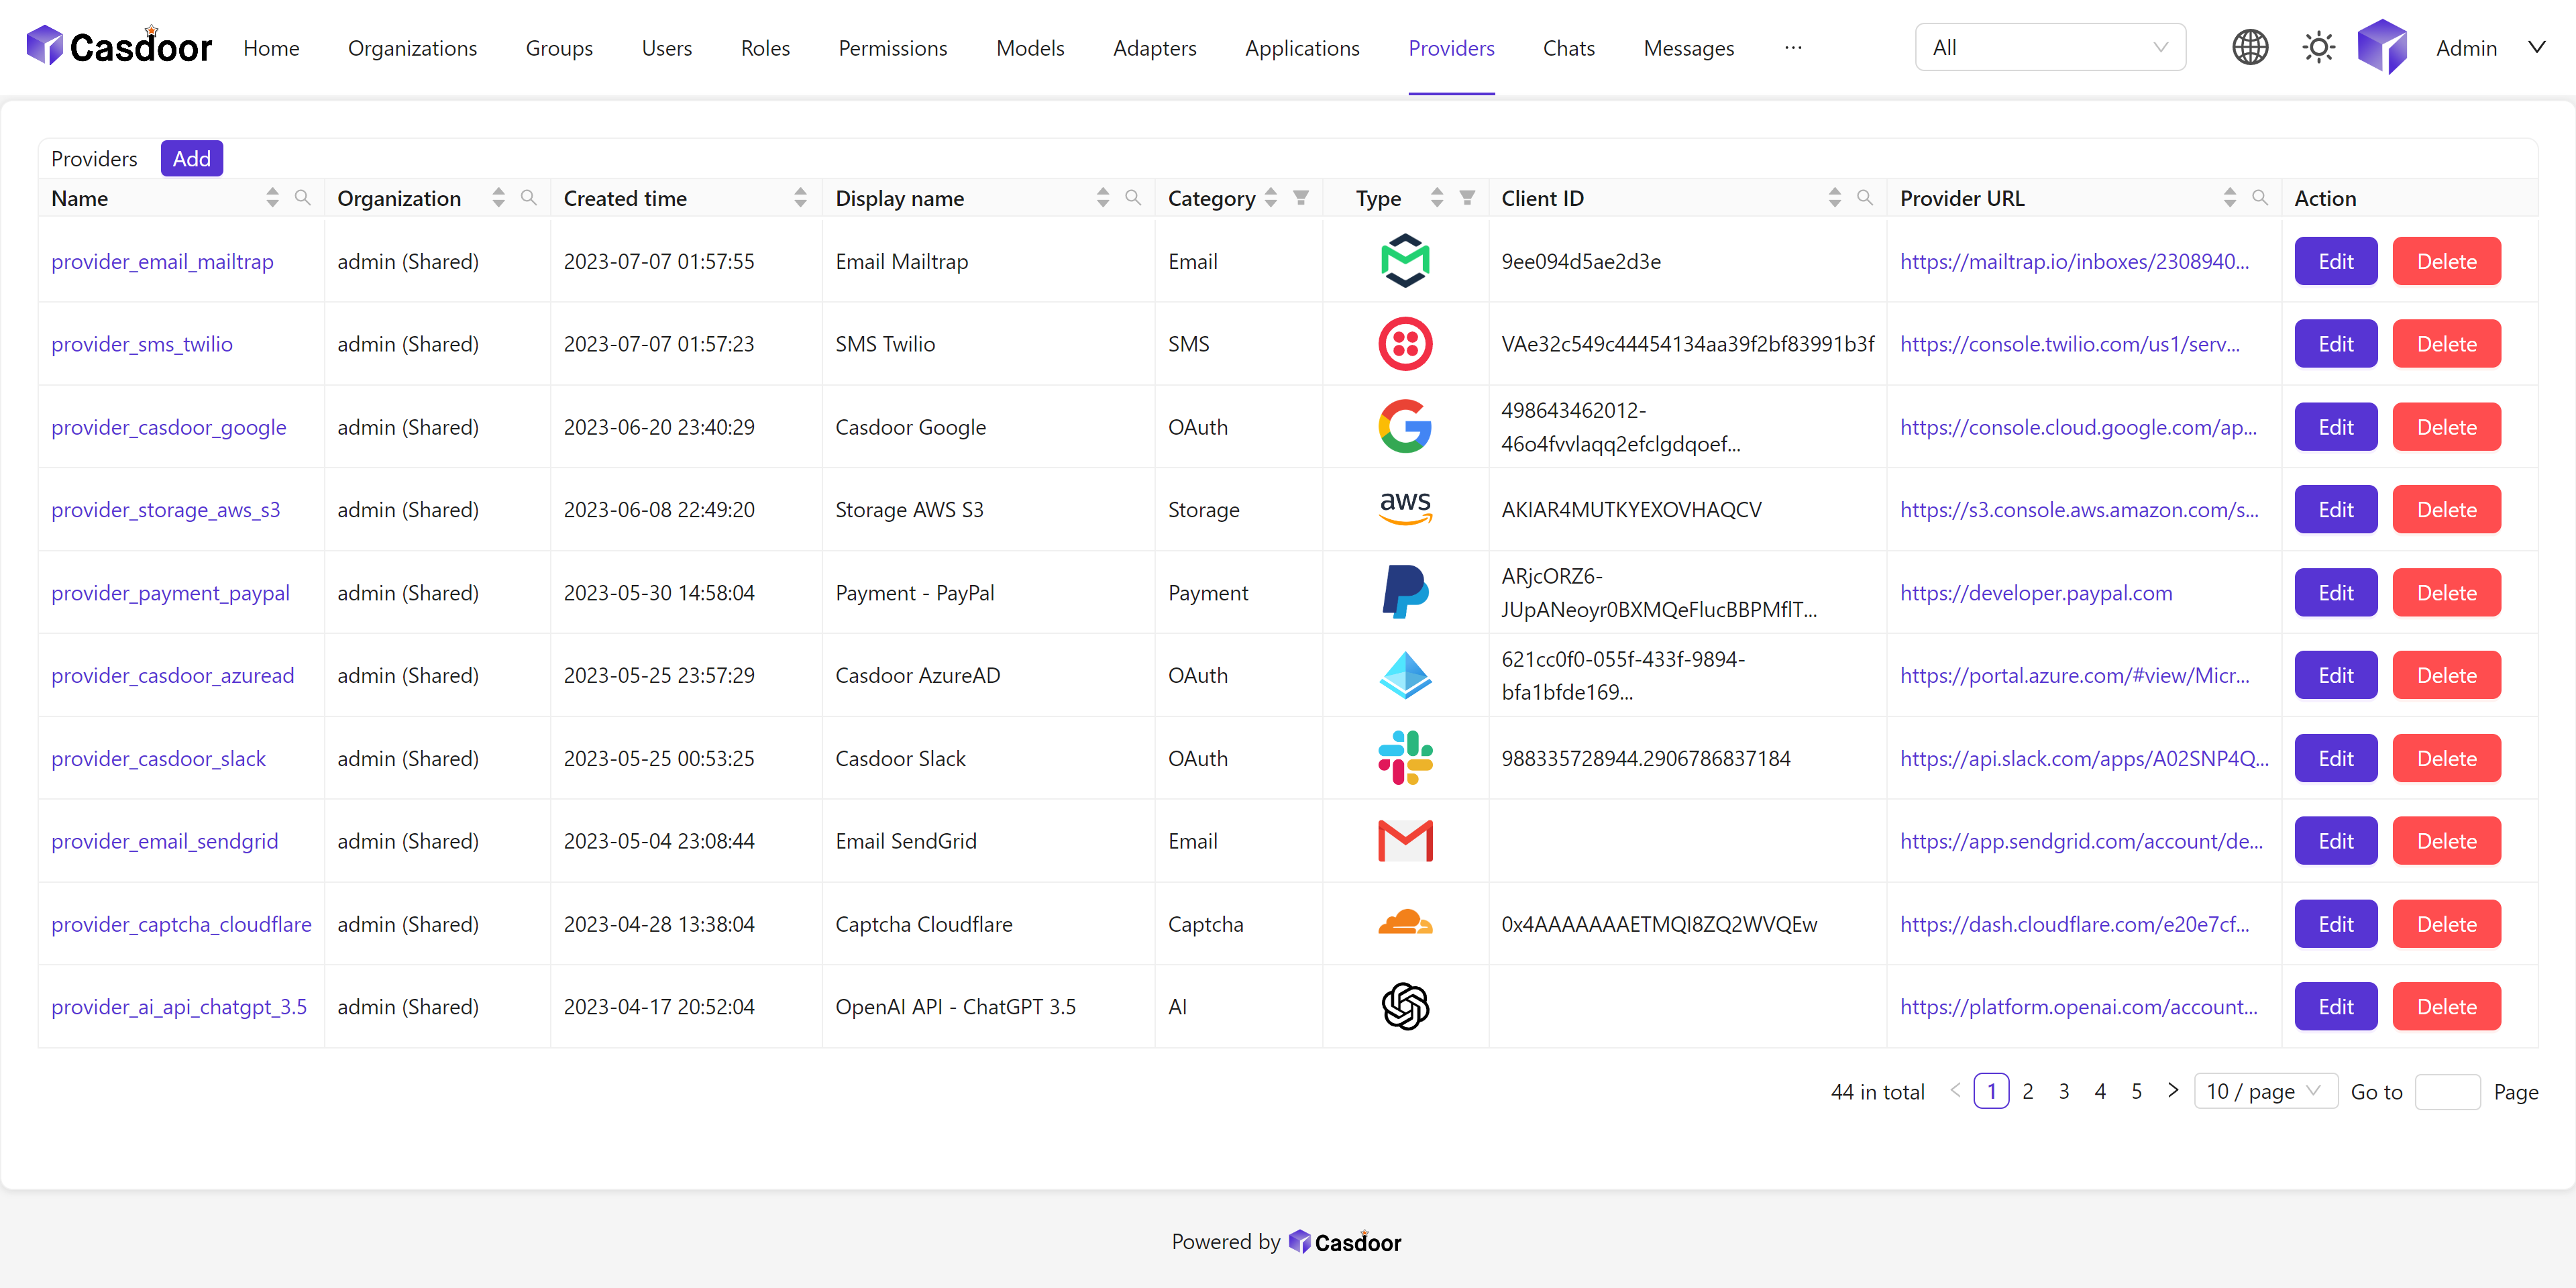Open the overflow ellipsis menu
2576x1288 pixels.
[x=1793, y=47]
